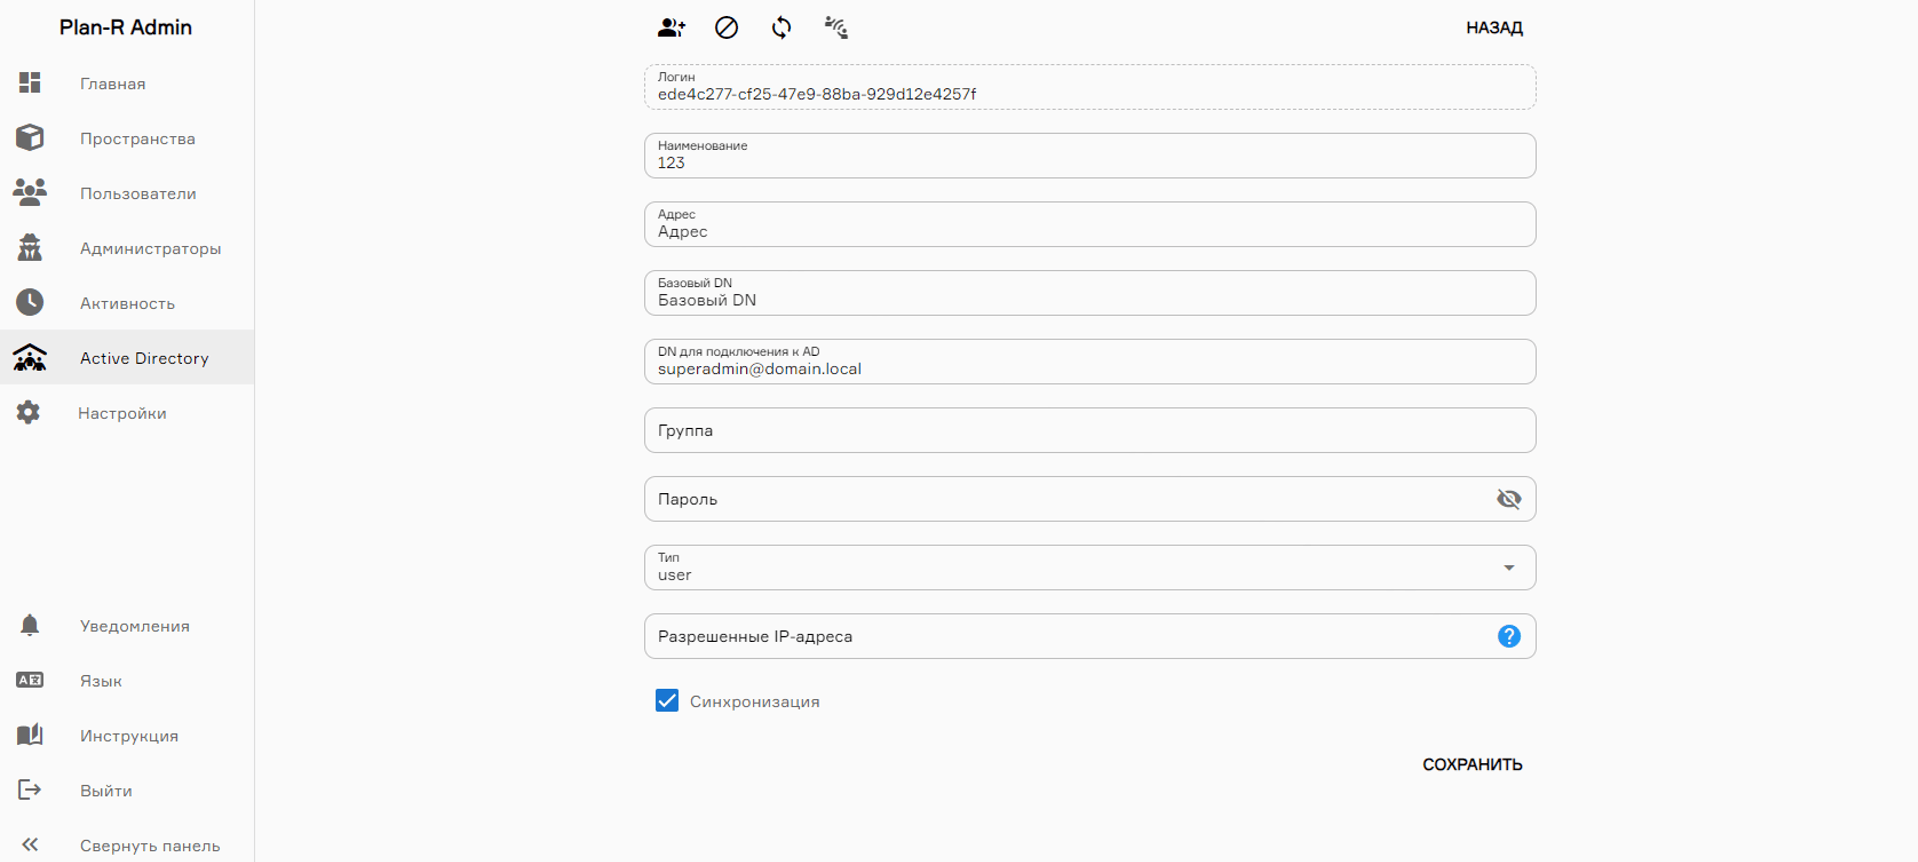
Task: Click the connection test icon in toolbar
Action: [836, 28]
